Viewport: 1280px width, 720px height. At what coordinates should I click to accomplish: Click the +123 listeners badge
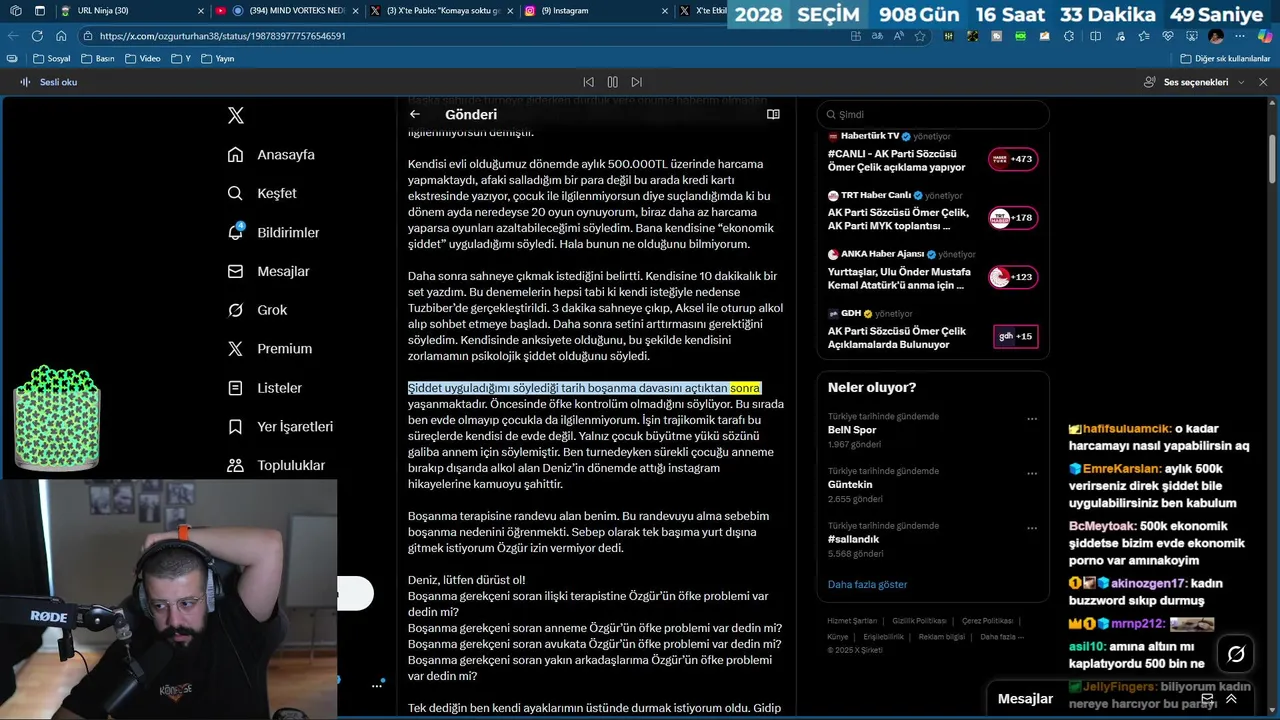[1013, 277]
